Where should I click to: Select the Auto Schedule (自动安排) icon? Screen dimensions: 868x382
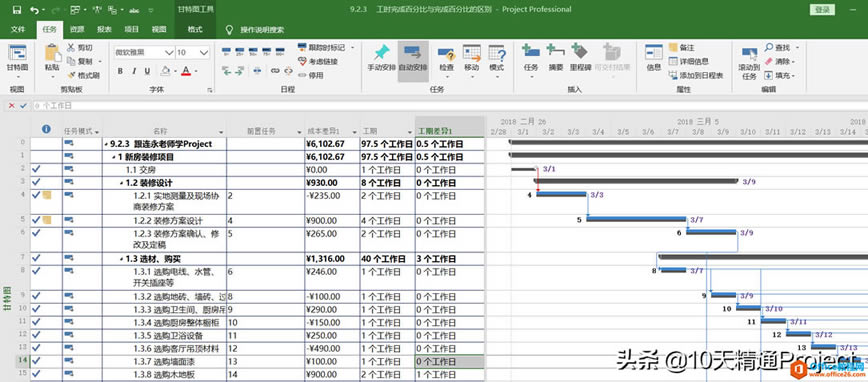click(x=413, y=53)
